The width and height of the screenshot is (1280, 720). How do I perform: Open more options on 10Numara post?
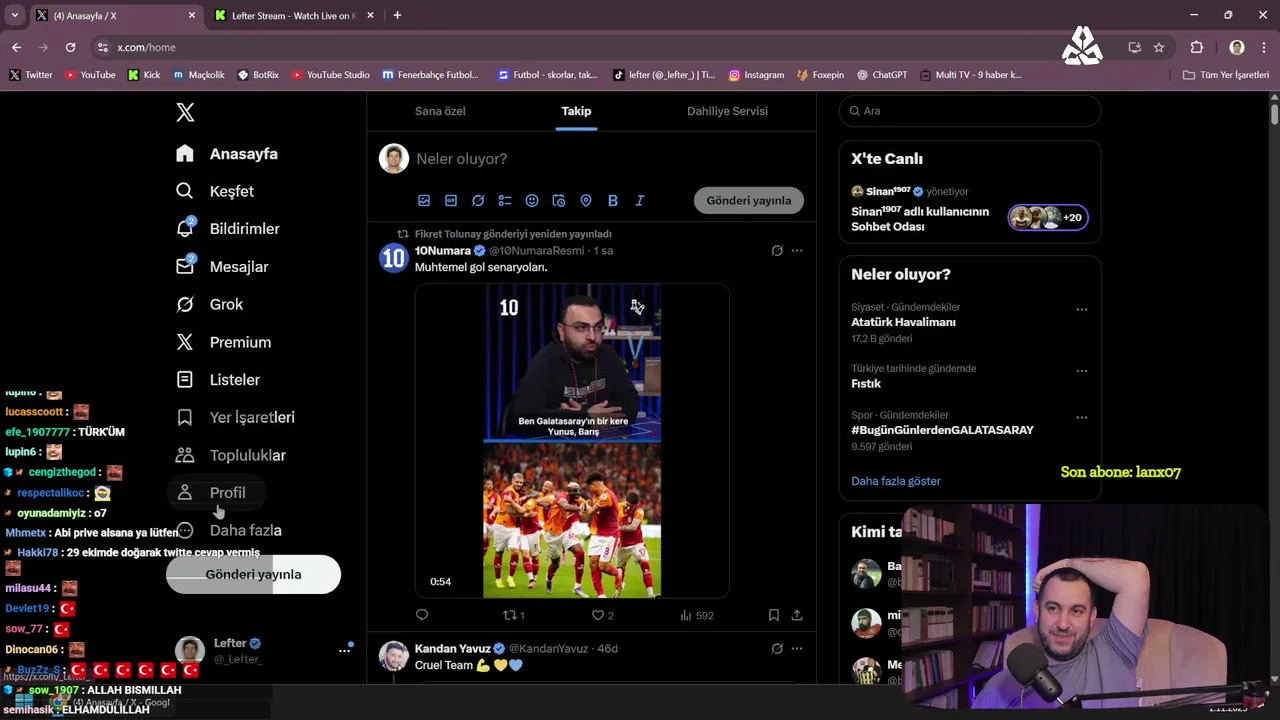tap(797, 251)
